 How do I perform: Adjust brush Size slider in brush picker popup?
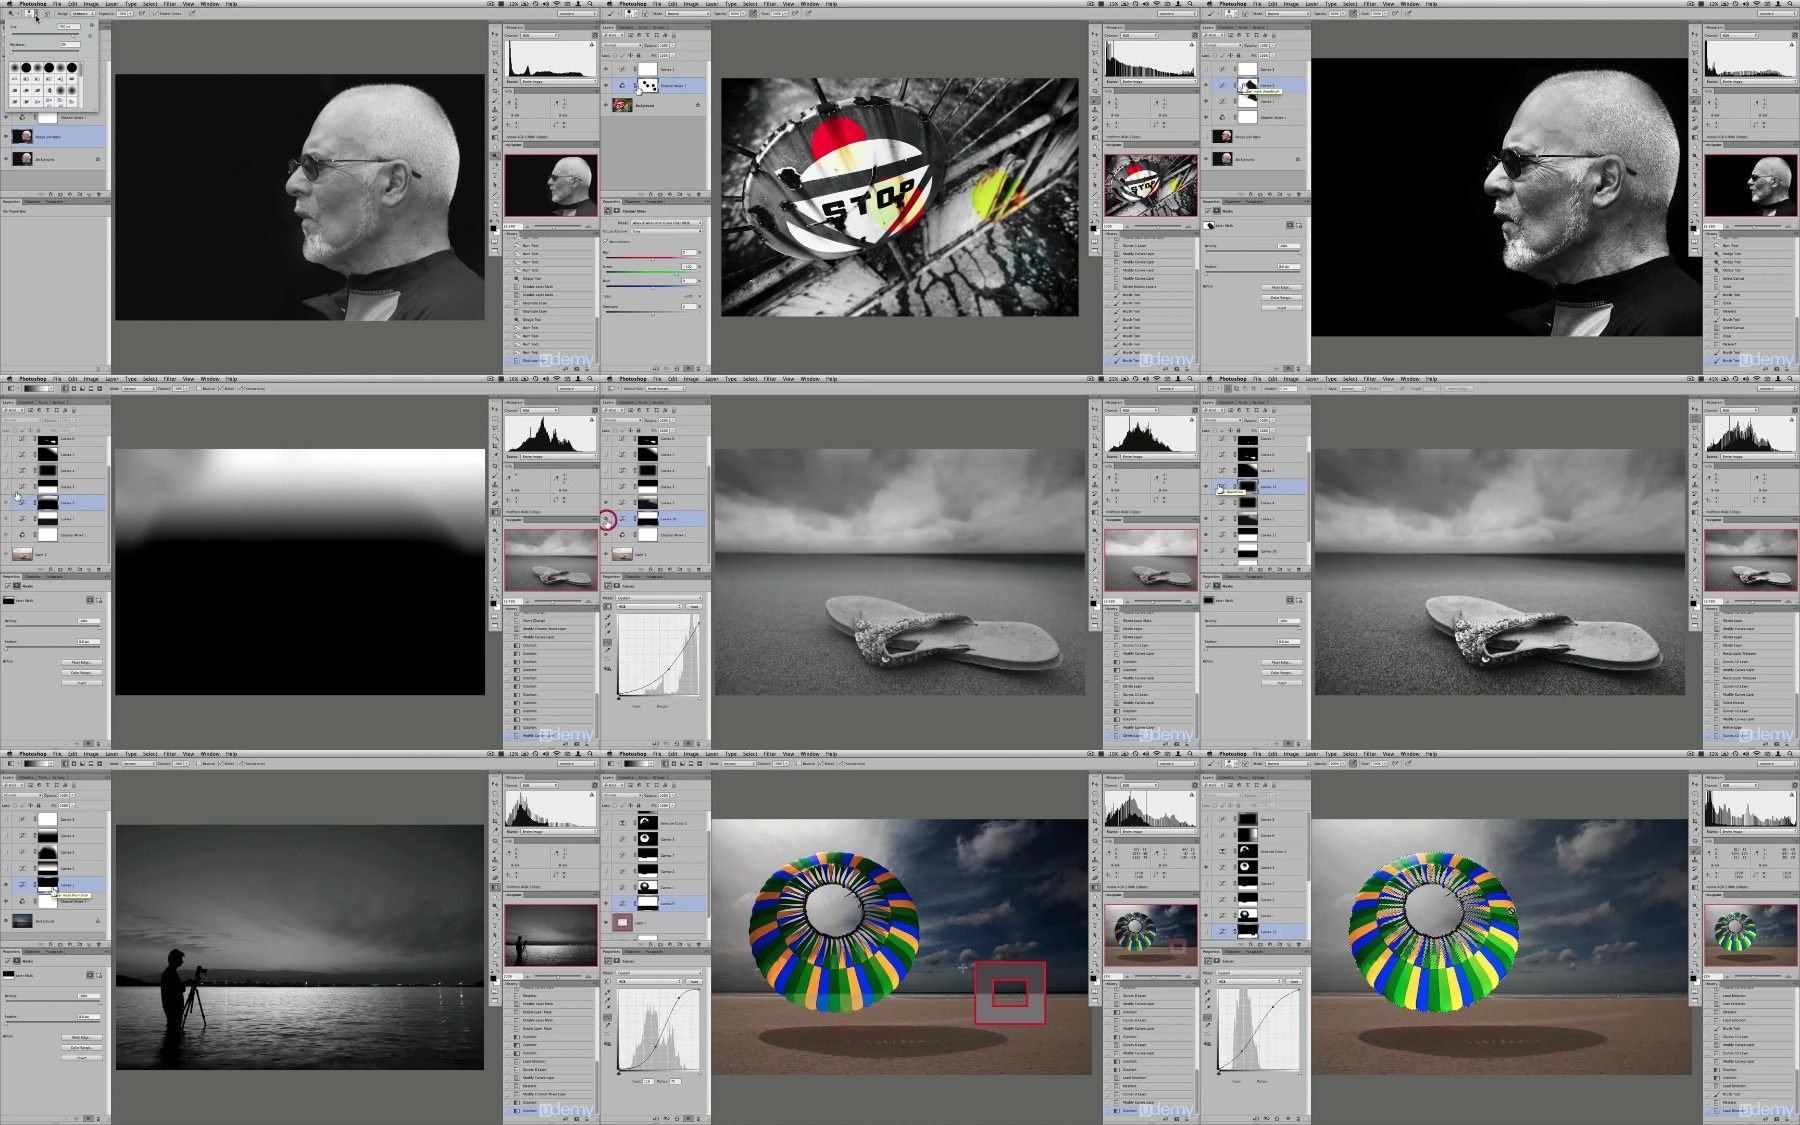pos(45,34)
